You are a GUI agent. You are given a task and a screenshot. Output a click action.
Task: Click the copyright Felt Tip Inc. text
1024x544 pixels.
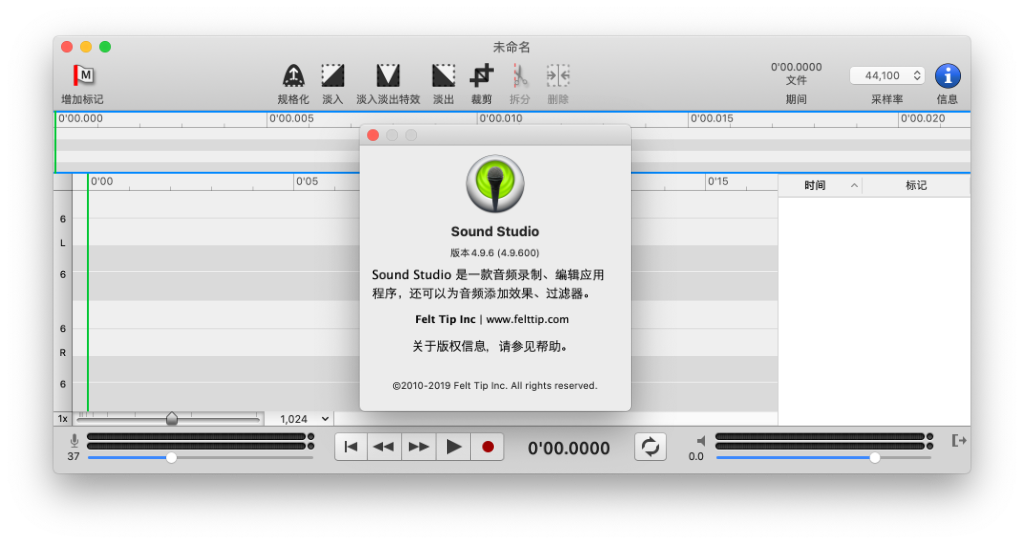click(495, 386)
